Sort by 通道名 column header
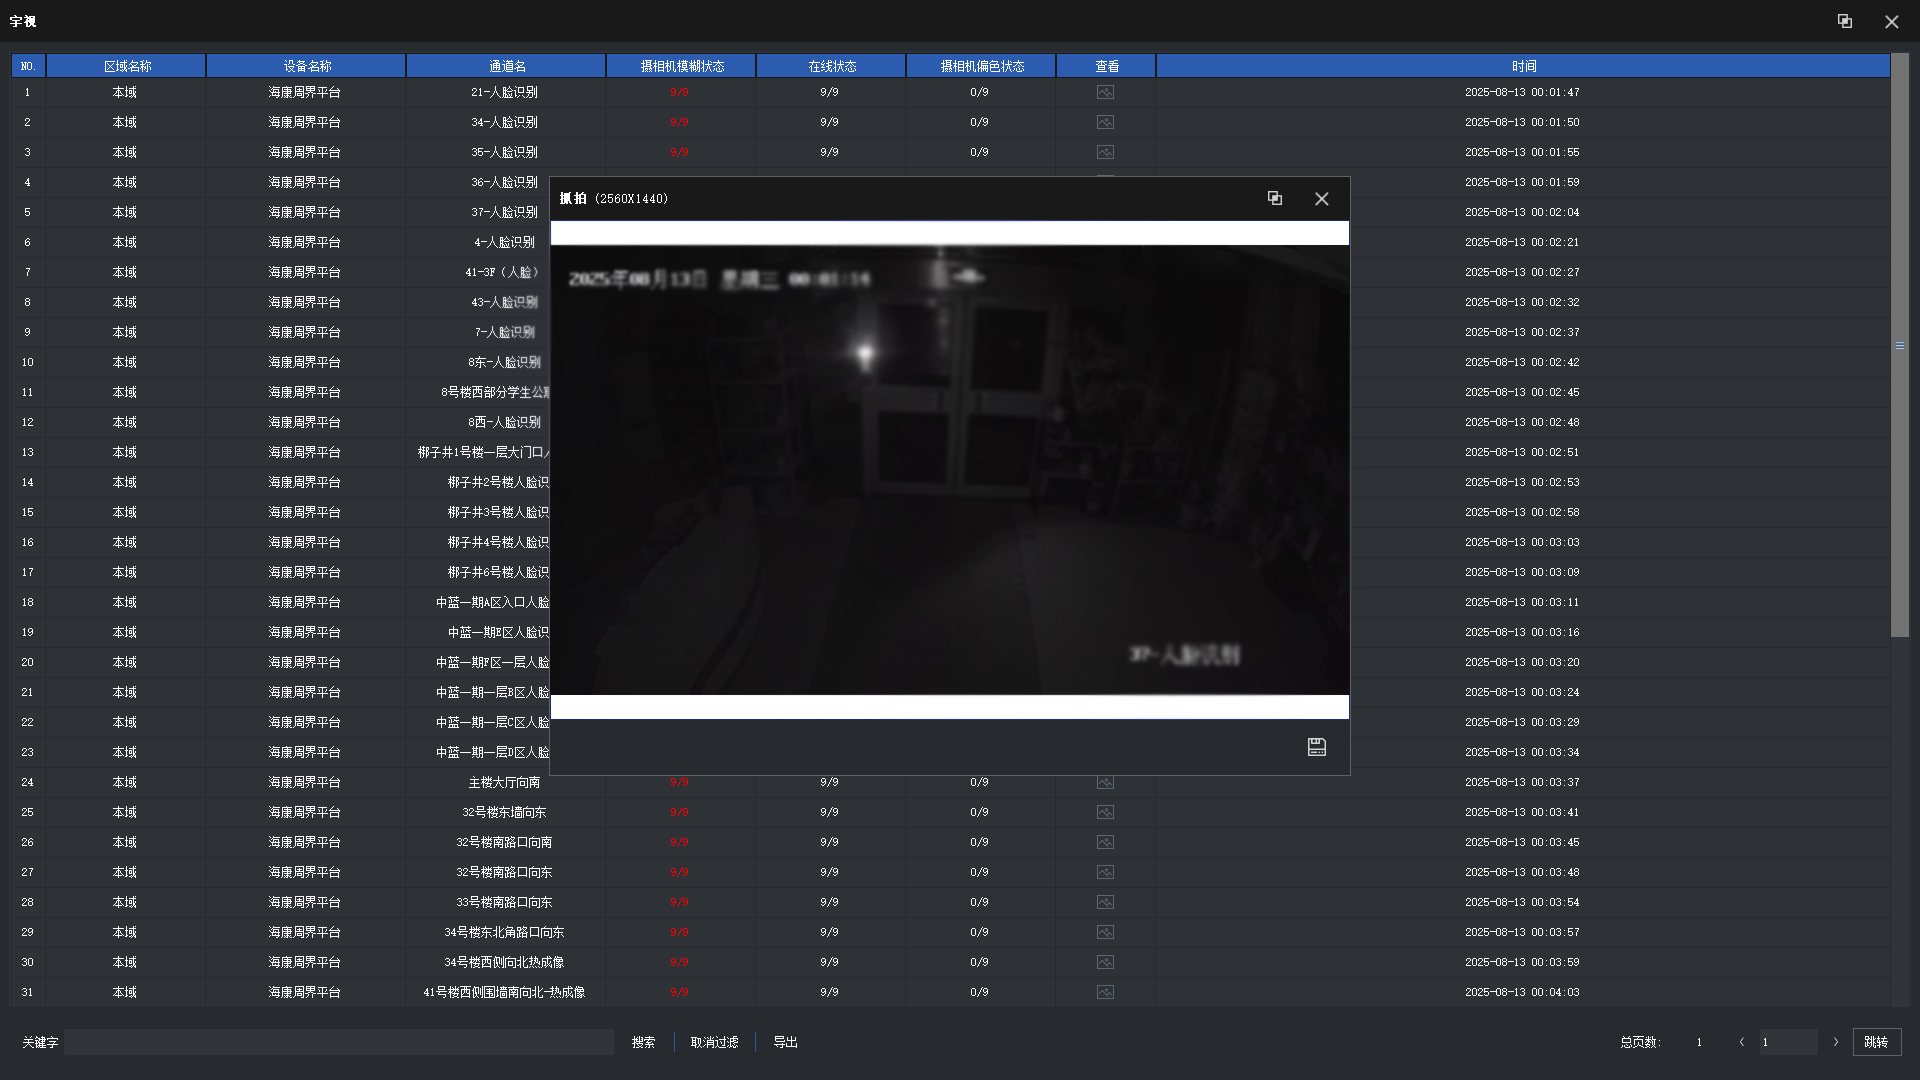Screen dimensions: 1920x1080 point(506,66)
